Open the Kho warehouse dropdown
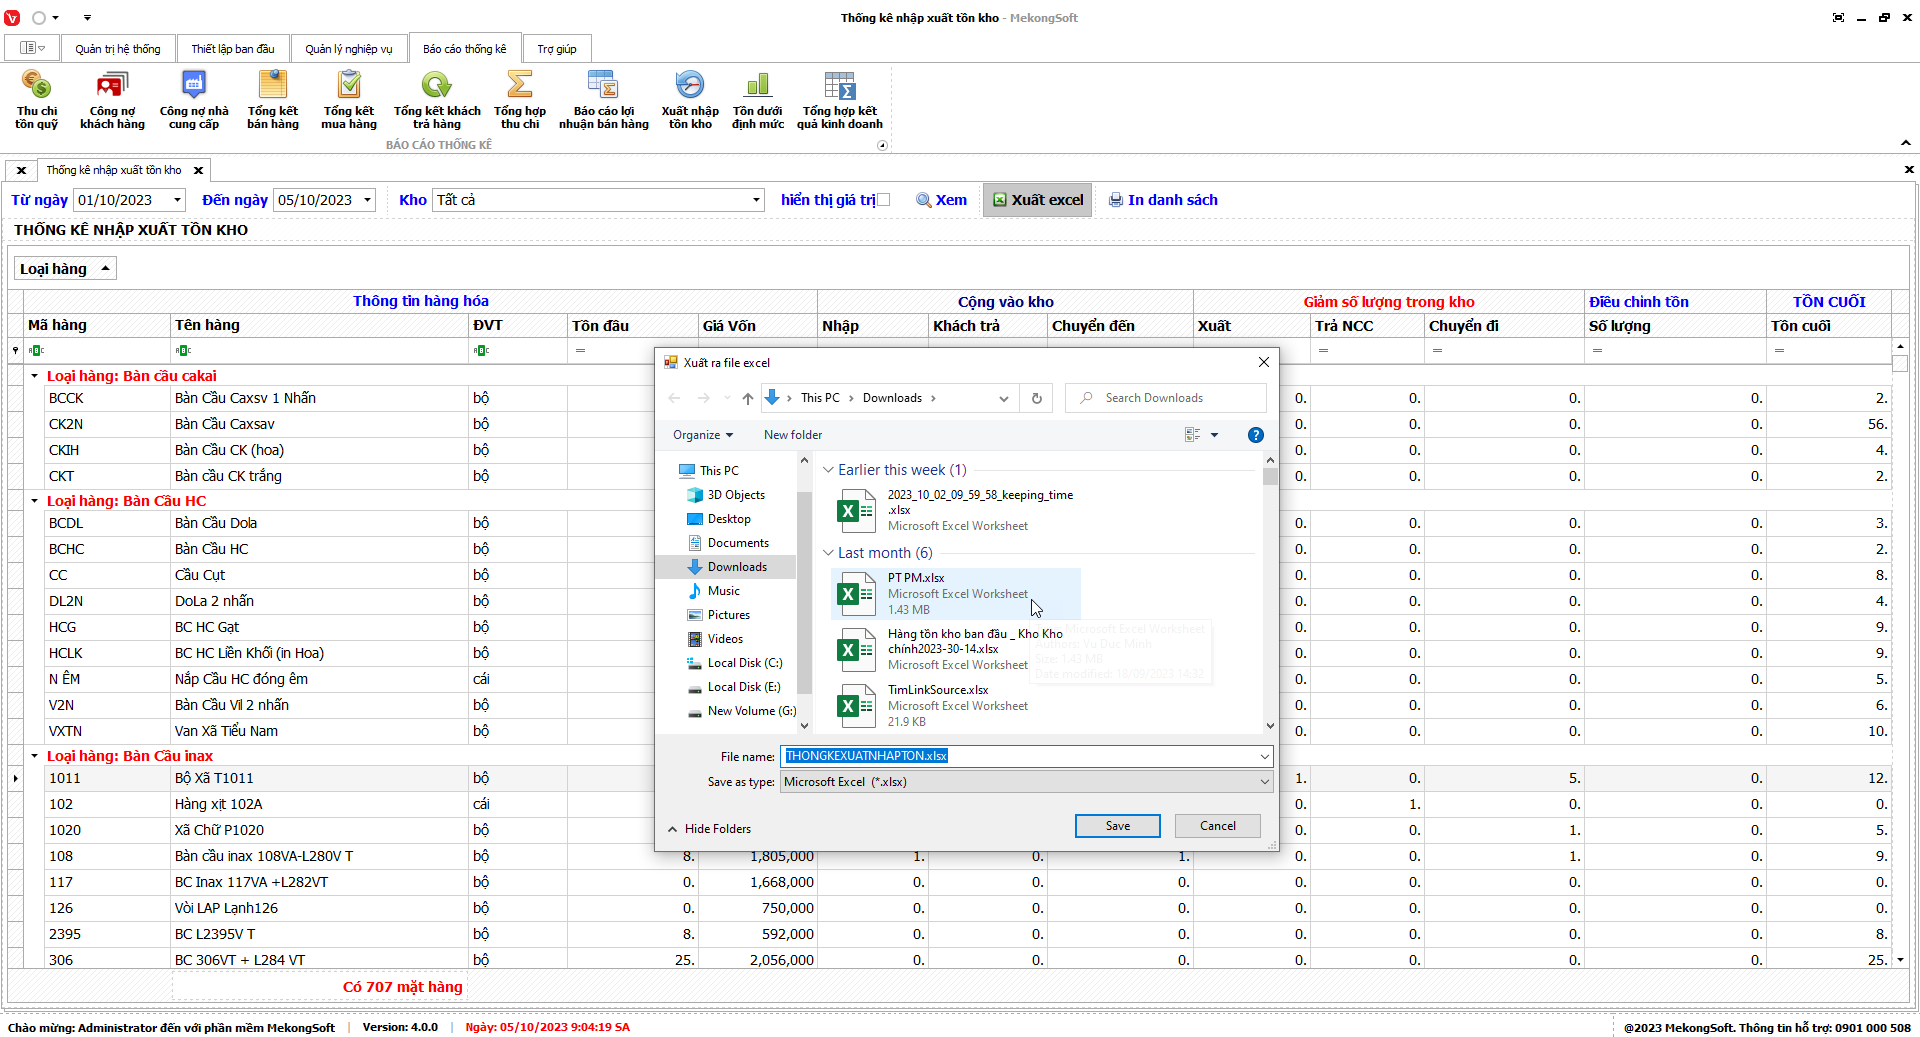This screenshot has width=1920, height=1037. [x=756, y=200]
